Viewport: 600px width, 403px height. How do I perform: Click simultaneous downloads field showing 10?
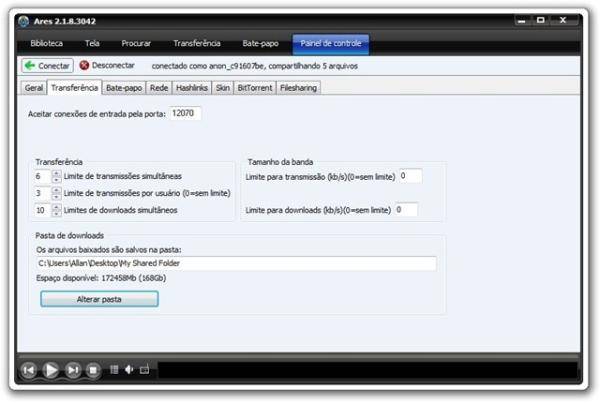pyautogui.click(x=42, y=210)
